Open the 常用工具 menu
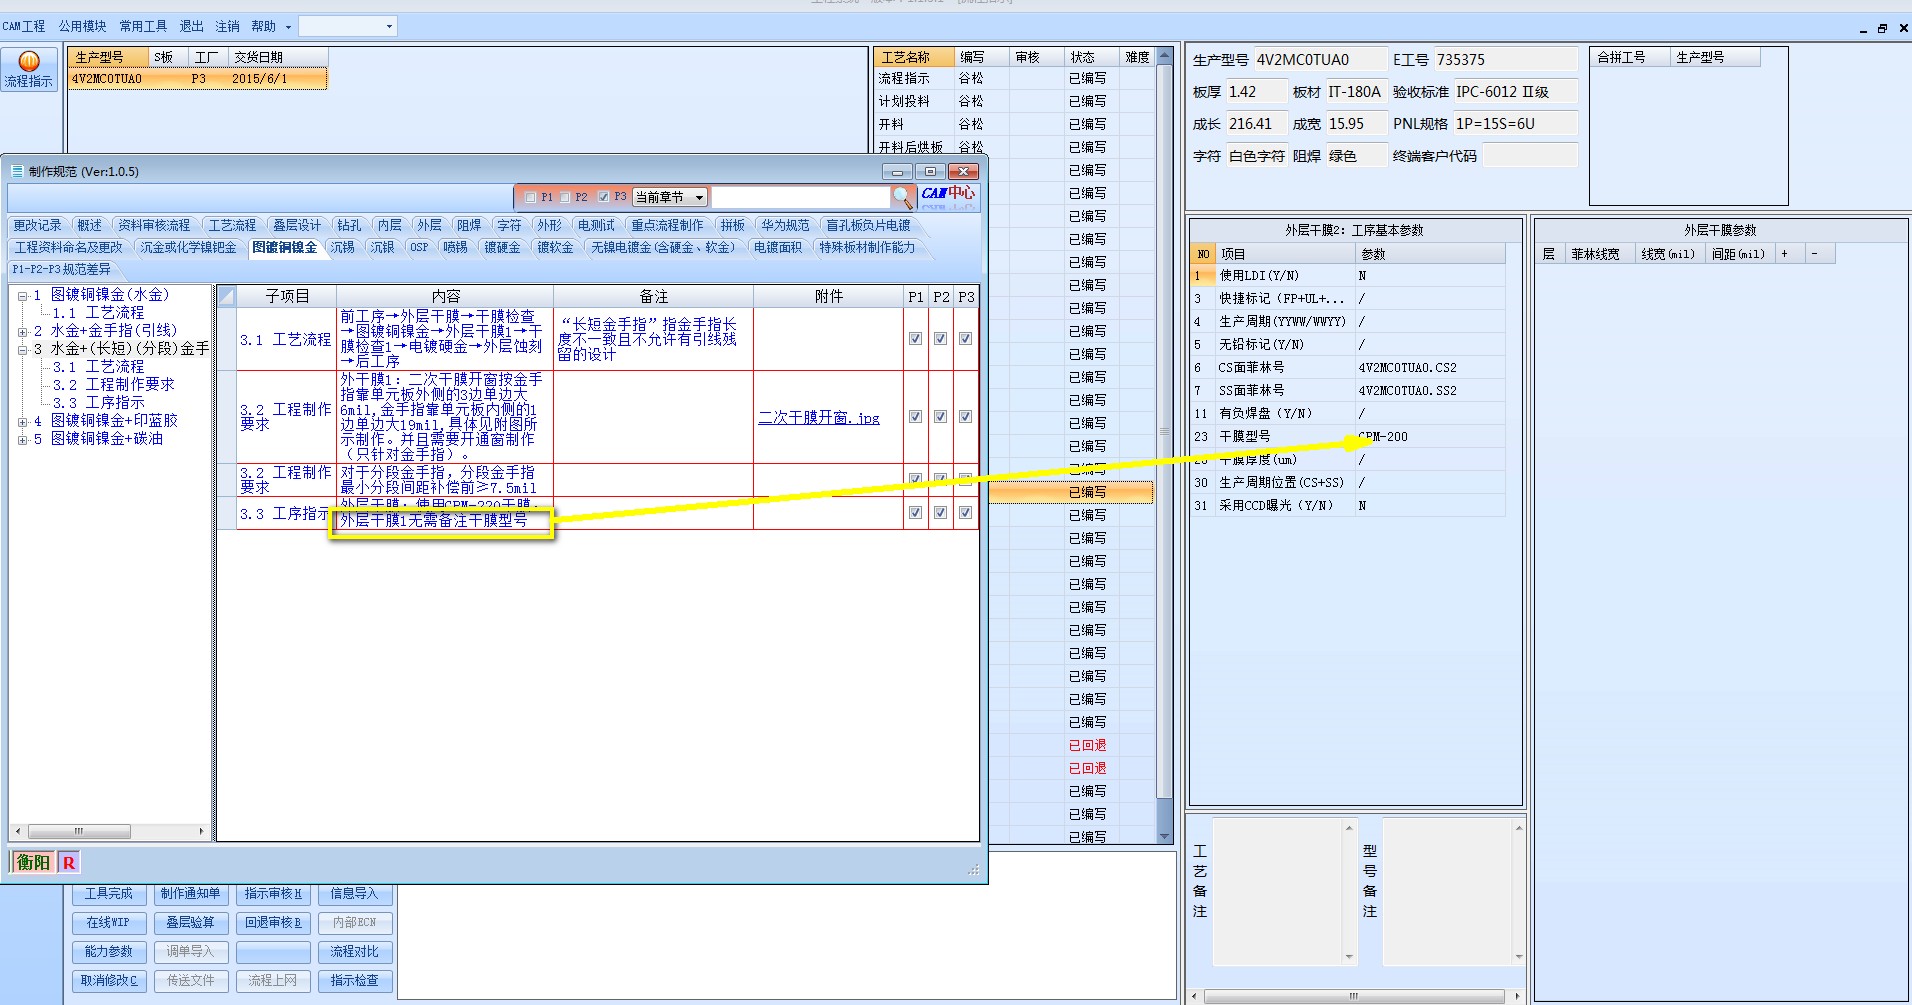 click(x=143, y=26)
